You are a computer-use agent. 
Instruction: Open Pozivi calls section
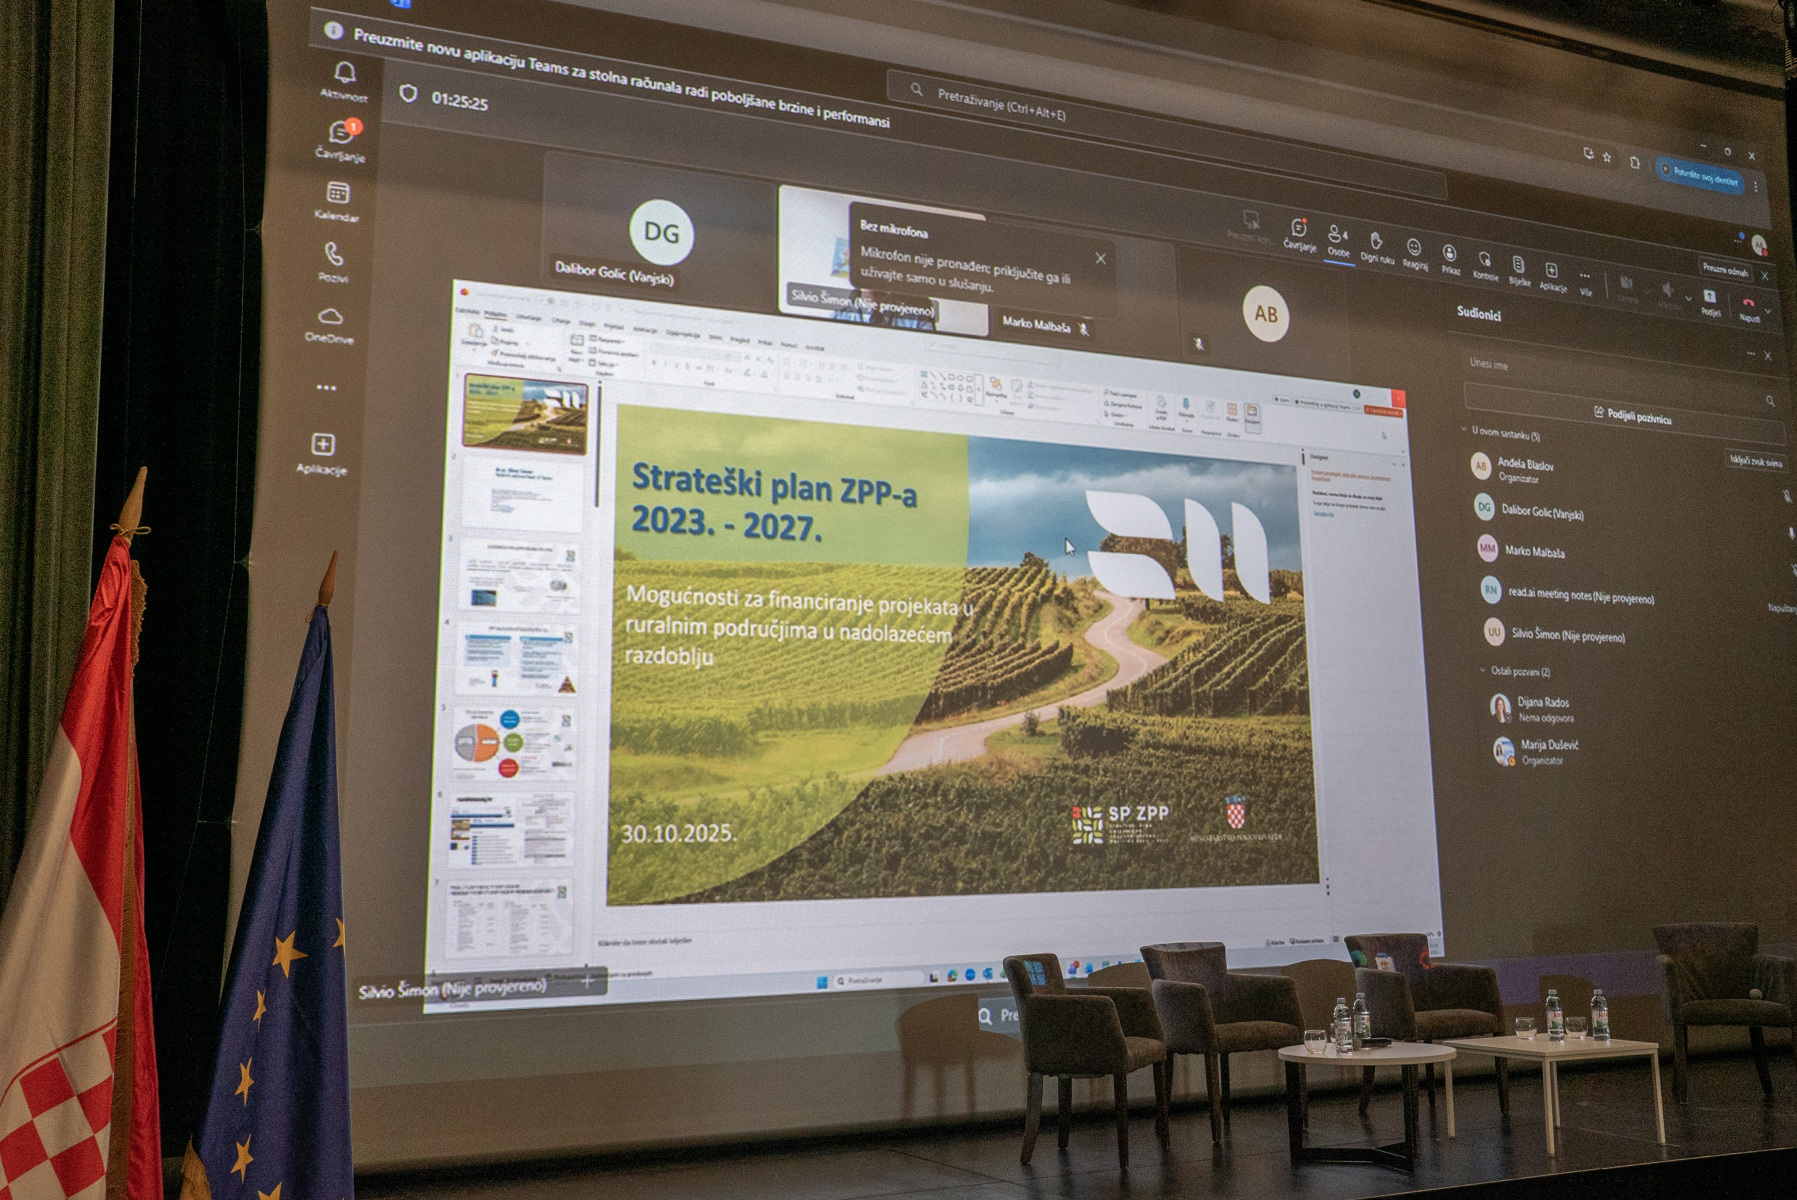333,260
